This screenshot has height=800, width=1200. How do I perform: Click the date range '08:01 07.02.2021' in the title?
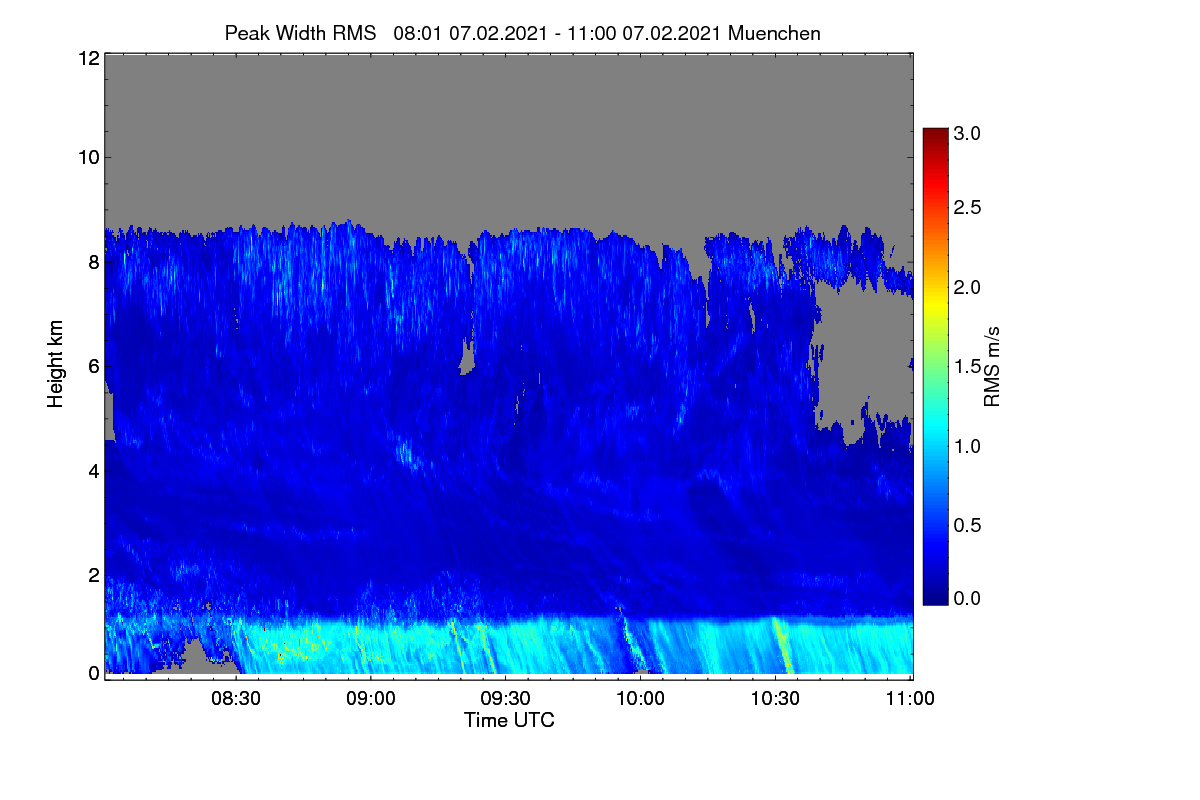[470, 33]
